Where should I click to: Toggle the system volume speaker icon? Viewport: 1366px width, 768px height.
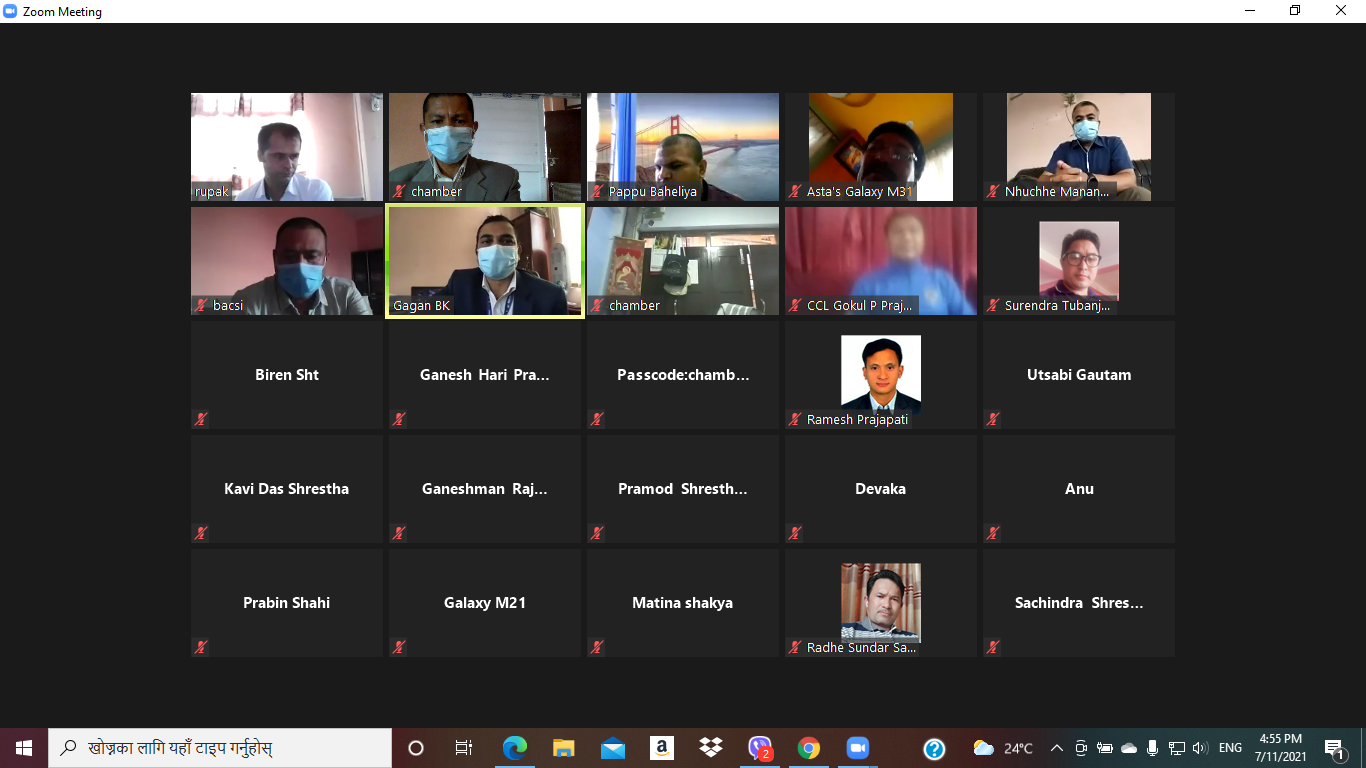pyautogui.click(x=1200, y=748)
